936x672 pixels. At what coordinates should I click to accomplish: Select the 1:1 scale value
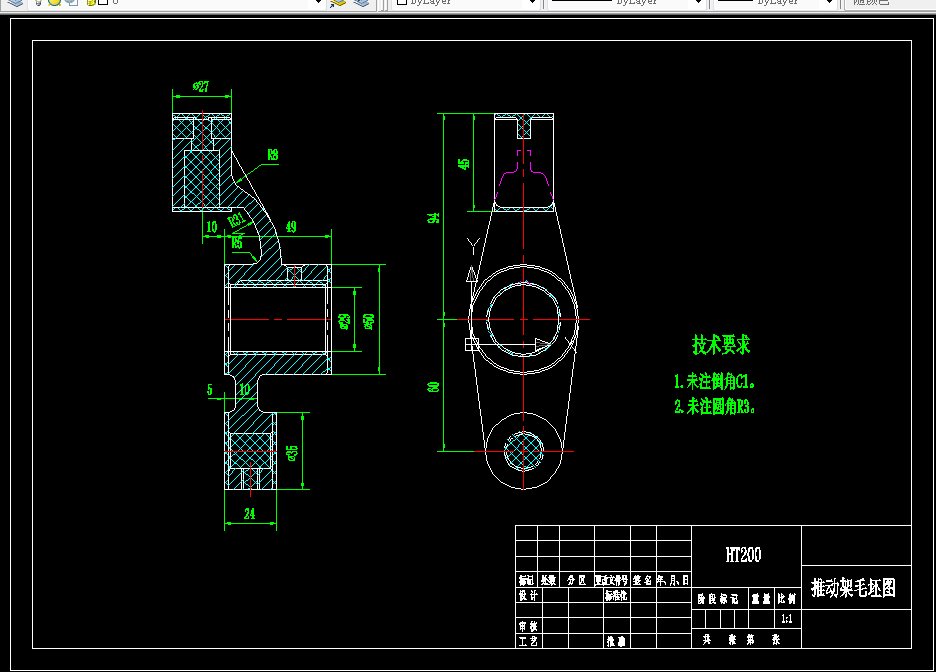click(787, 619)
